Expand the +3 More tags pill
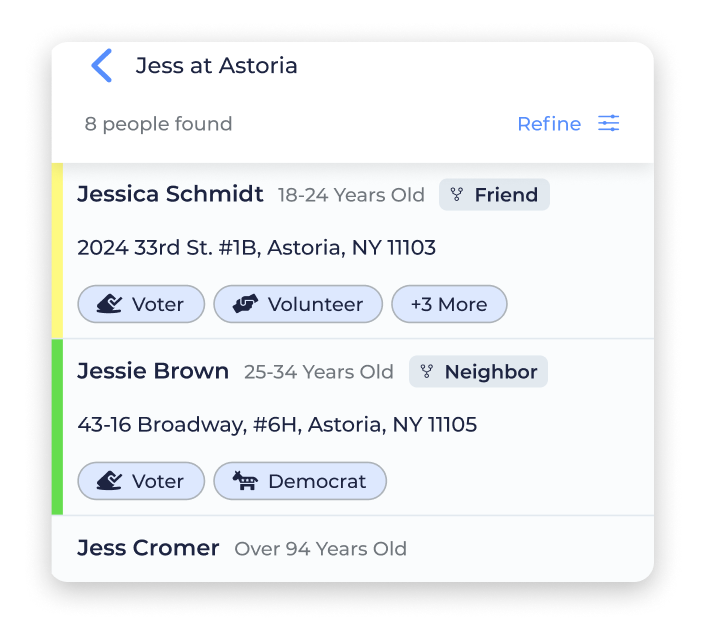 [449, 304]
